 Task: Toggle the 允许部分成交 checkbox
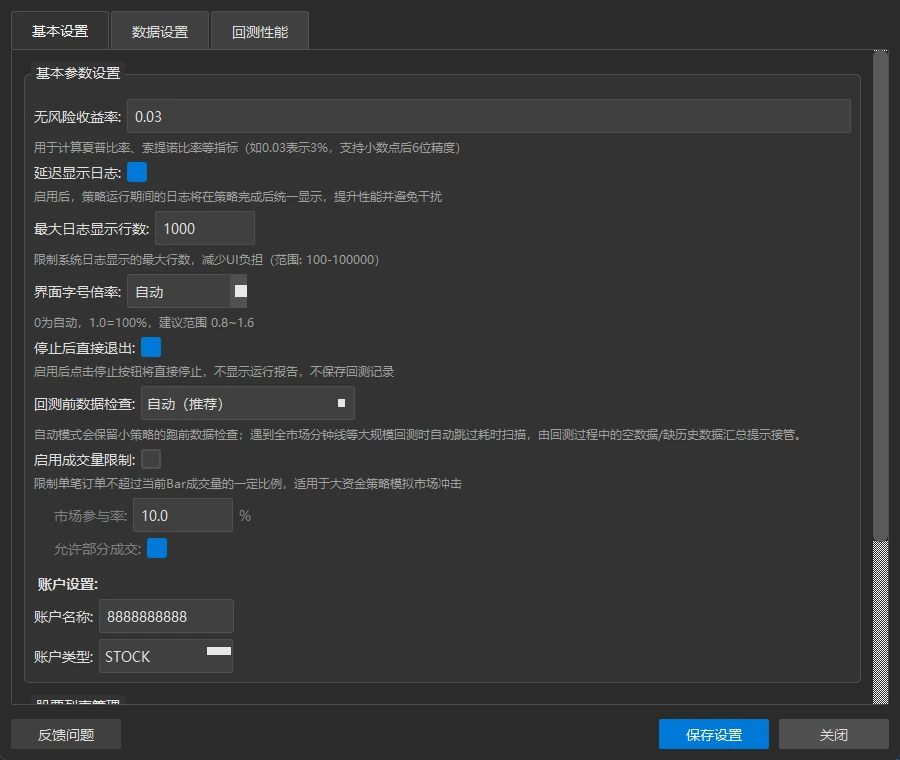(157, 548)
